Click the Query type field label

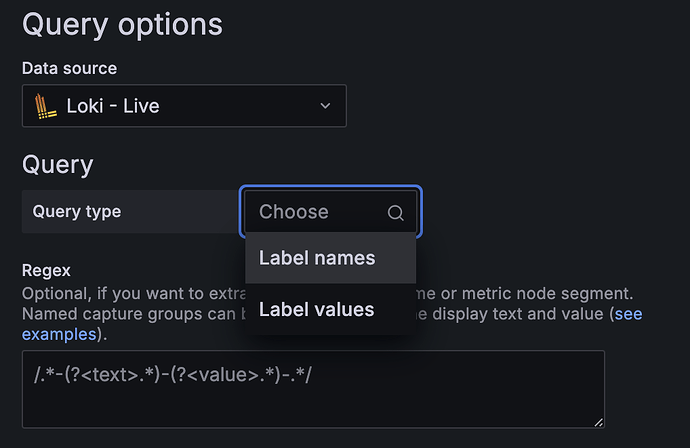pos(77,212)
